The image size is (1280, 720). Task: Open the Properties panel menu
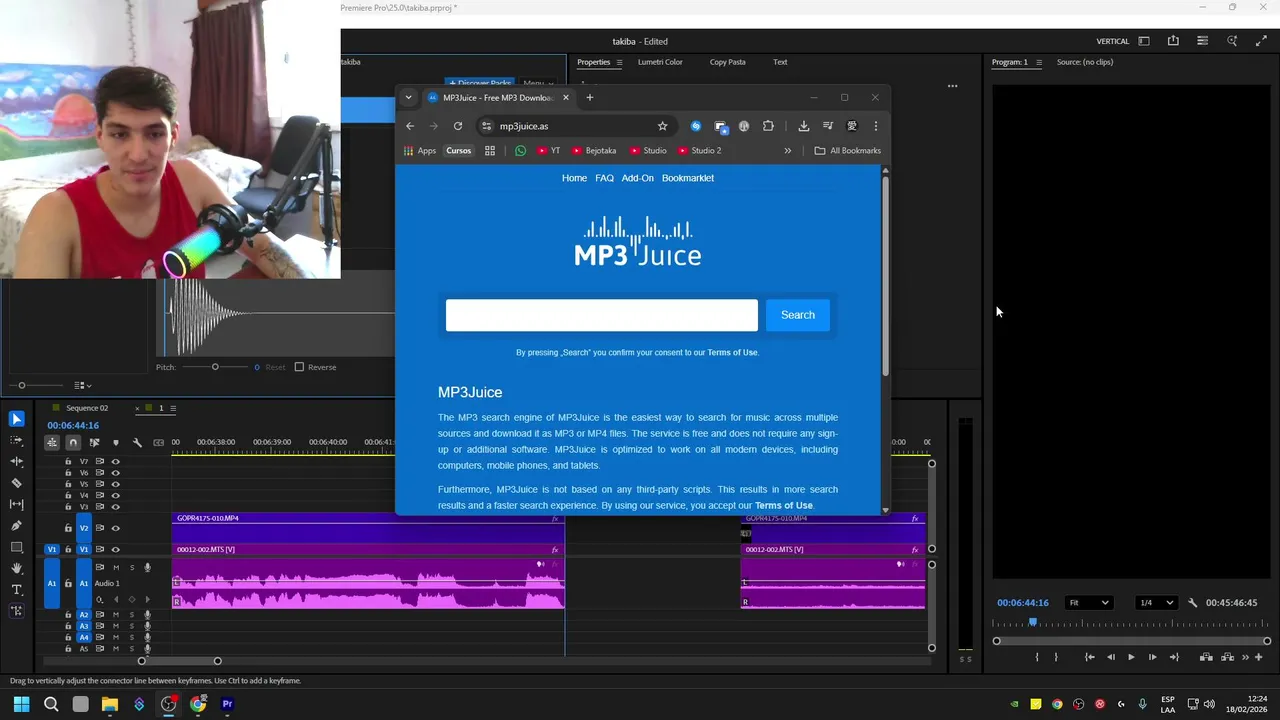[619, 62]
